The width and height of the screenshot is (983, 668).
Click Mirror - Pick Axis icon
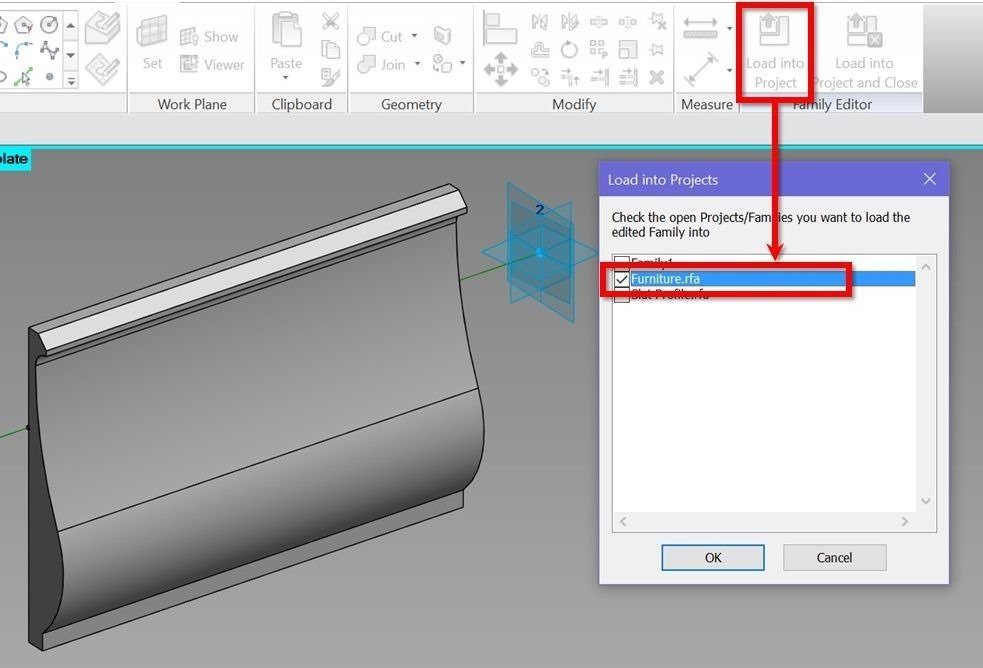tap(539, 22)
